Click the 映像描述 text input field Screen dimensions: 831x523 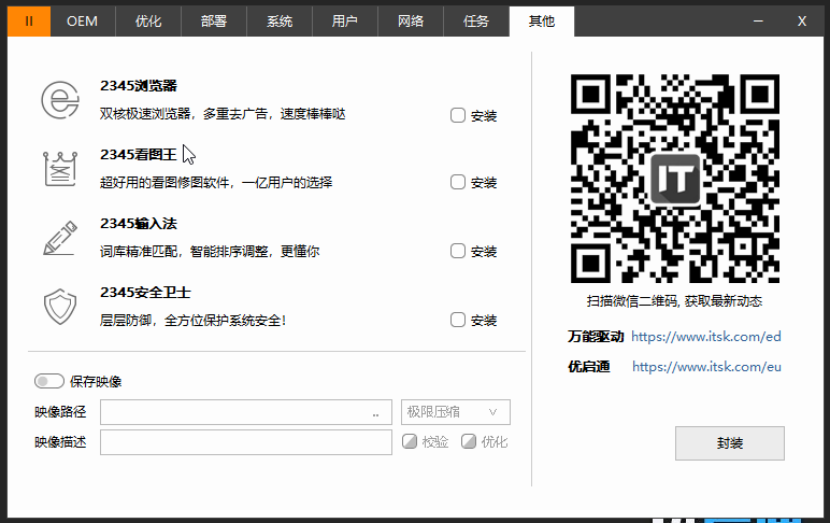(245, 442)
